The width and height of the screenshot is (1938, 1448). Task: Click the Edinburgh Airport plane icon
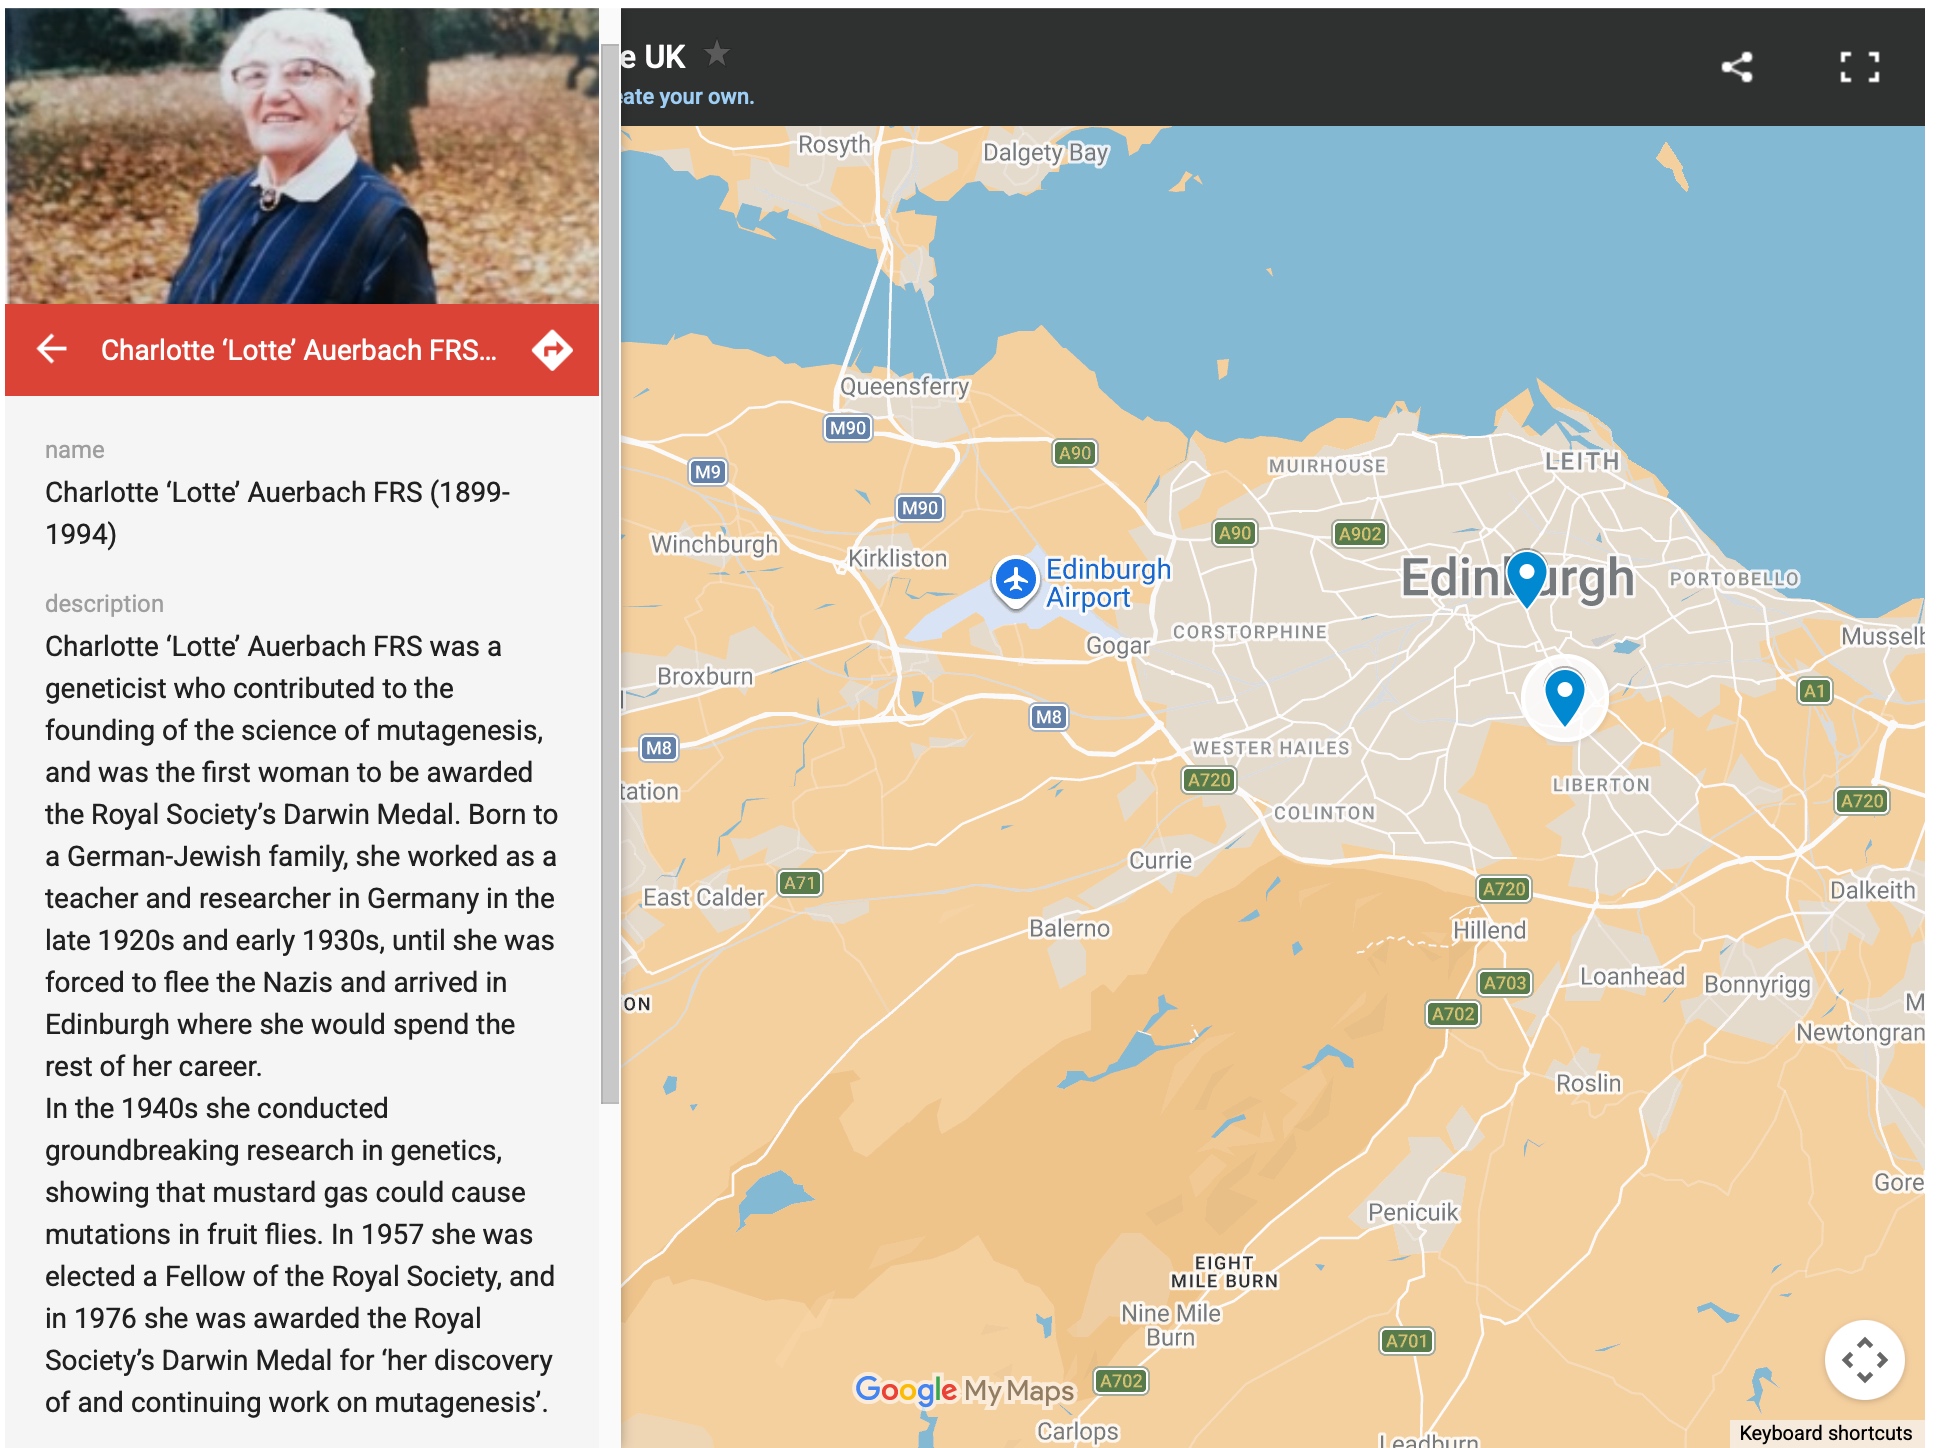click(1016, 580)
